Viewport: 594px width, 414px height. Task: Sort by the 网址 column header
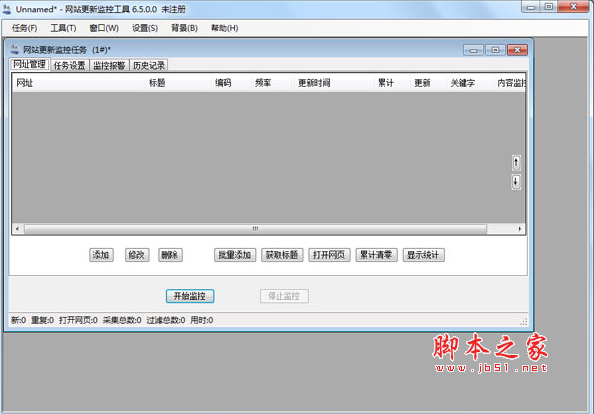[78, 83]
